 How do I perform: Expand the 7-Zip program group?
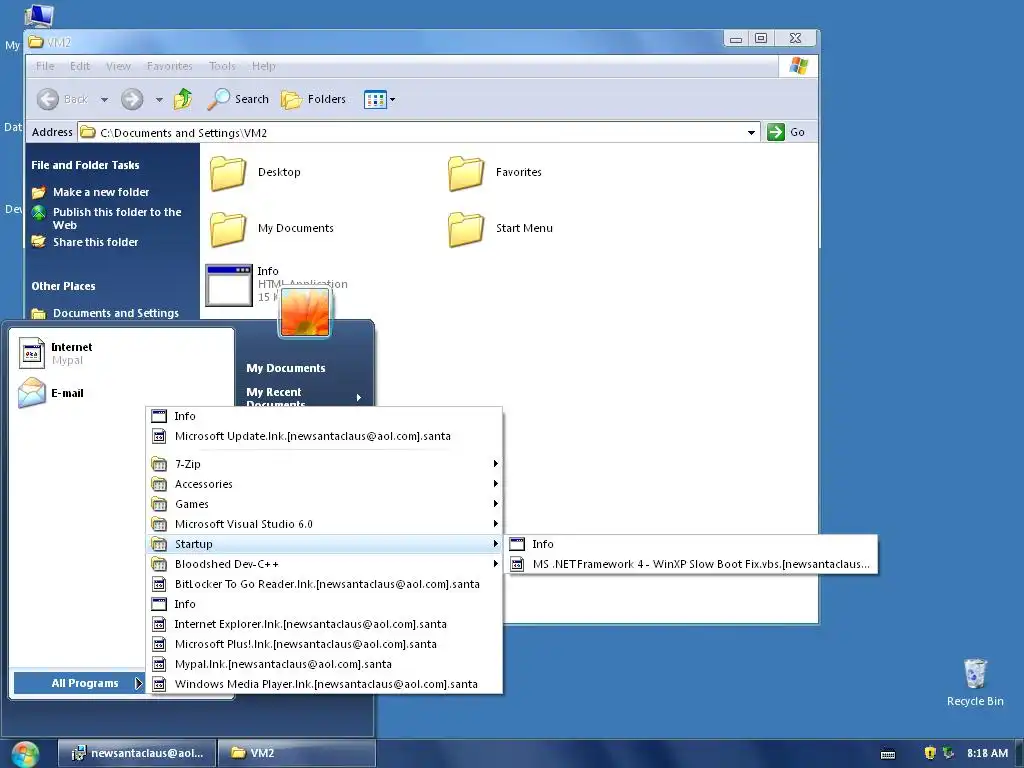click(325, 464)
